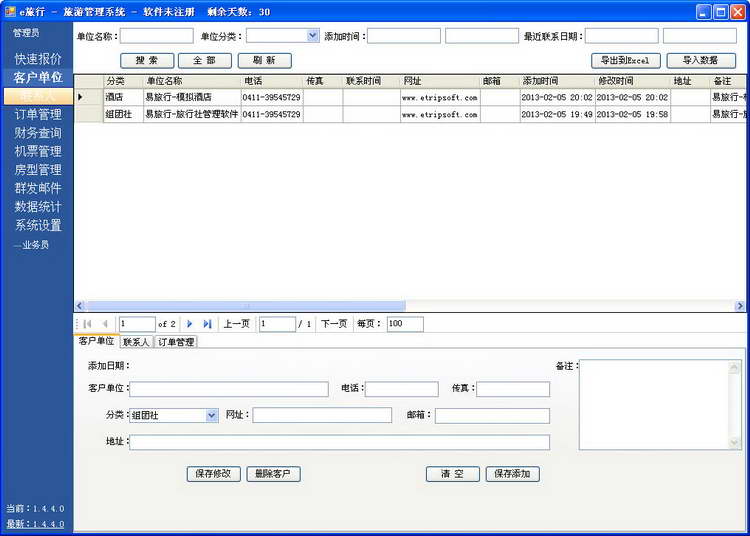Click the 搜索 button
This screenshot has width=750, height=536.
coord(147,61)
